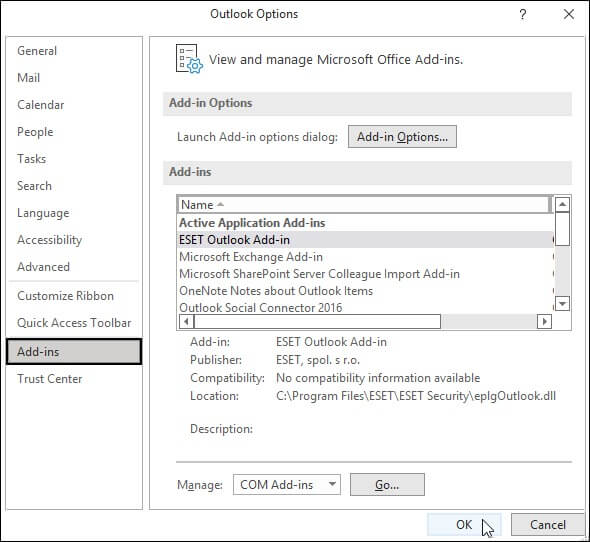This screenshot has width=590, height=542.
Task: Click the add-ins gear list icon
Action: coord(189,59)
